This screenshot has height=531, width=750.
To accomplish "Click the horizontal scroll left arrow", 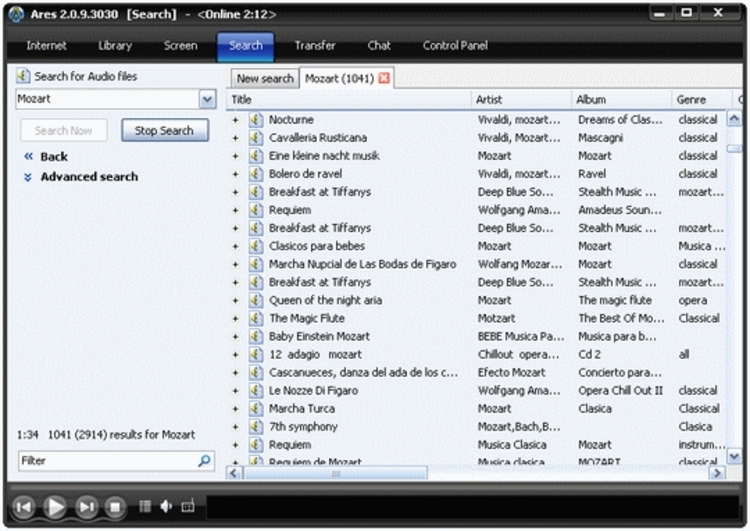I will pos(234,474).
